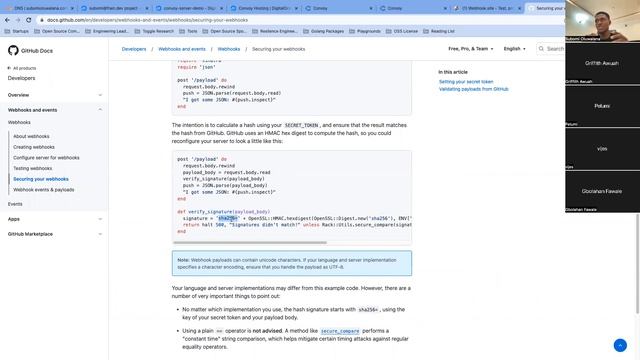The image size is (640, 360).
Task: Open Testing webhooks in the sidebar
Action: click(x=32, y=168)
